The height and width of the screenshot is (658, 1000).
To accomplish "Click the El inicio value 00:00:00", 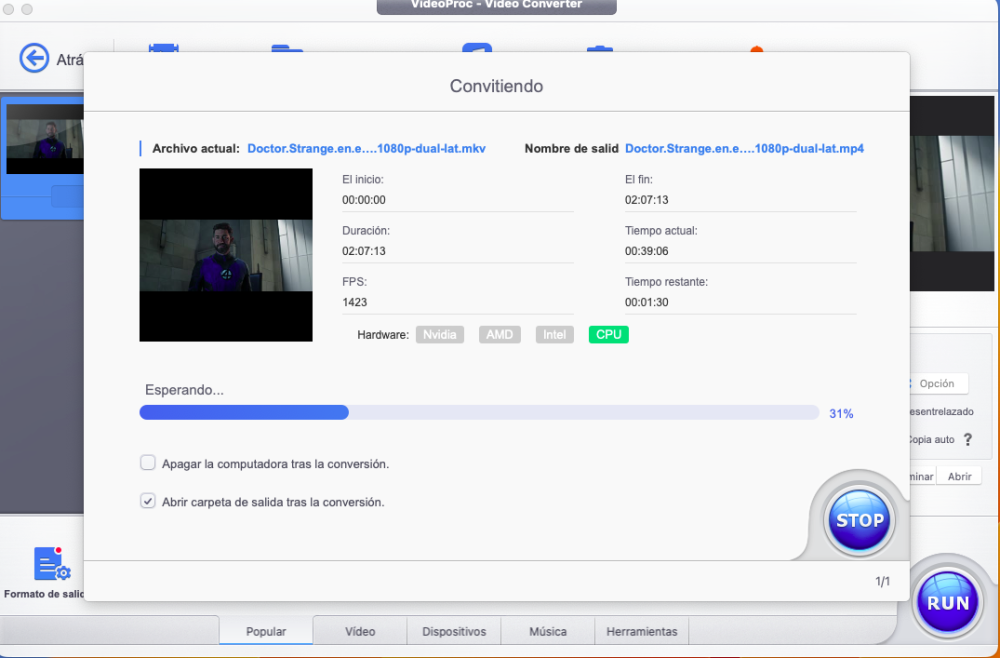I will click(364, 200).
